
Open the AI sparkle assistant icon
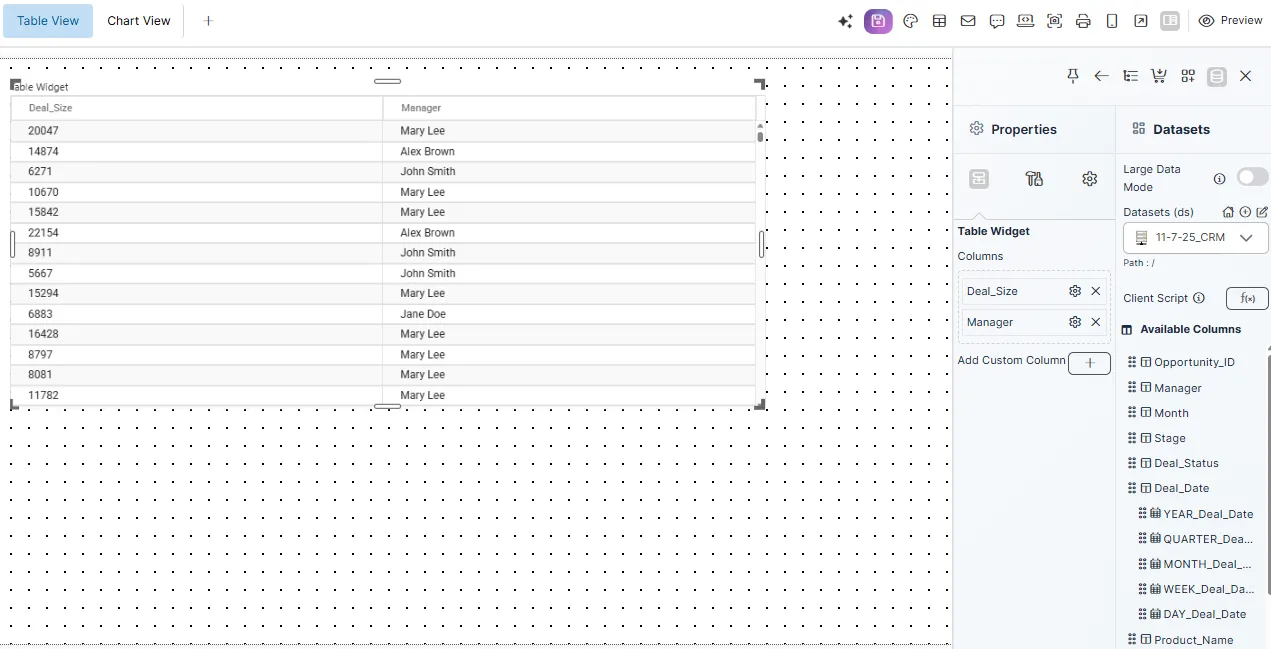[845, 21]
